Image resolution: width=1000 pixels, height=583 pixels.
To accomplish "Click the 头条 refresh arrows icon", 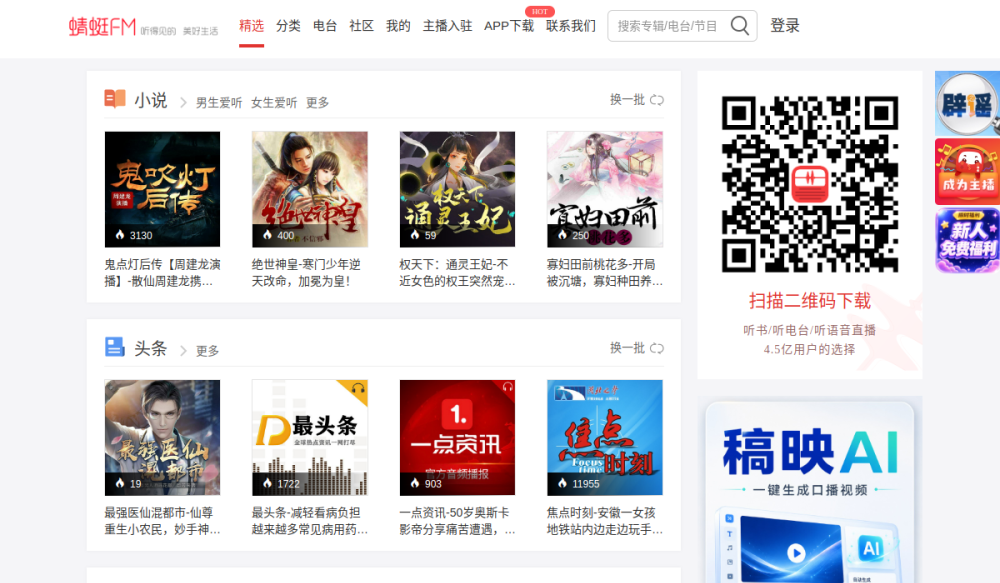I will pyautogui.click(x=657, y=348).
